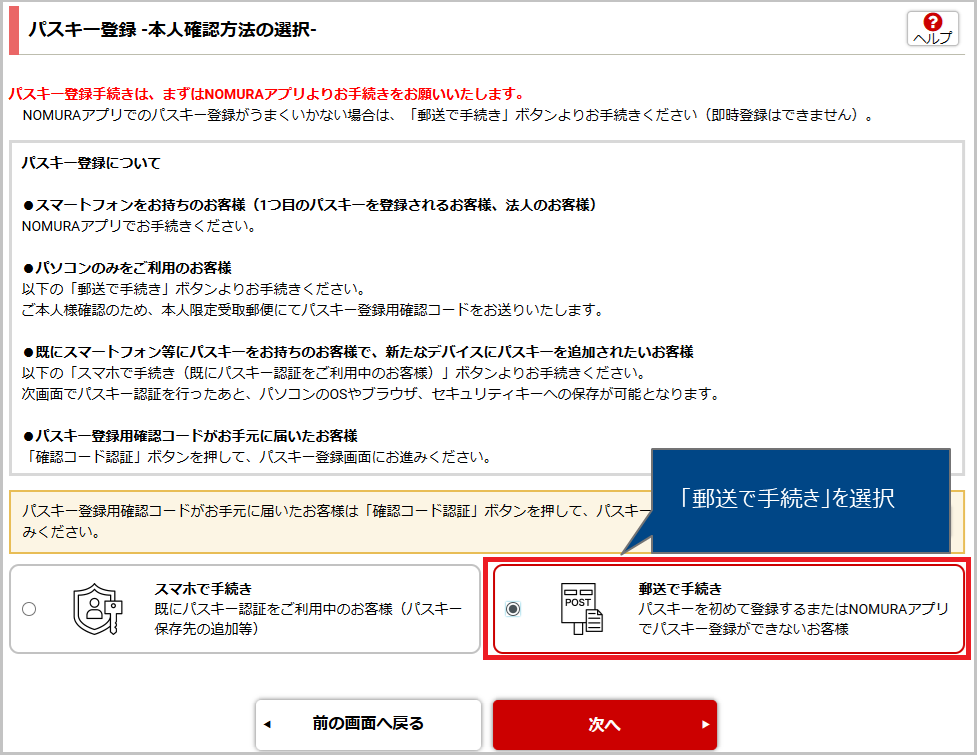Screen dimensions: 978x755
Task: Click the スマホで手続き option title
Action: (203, 588)
